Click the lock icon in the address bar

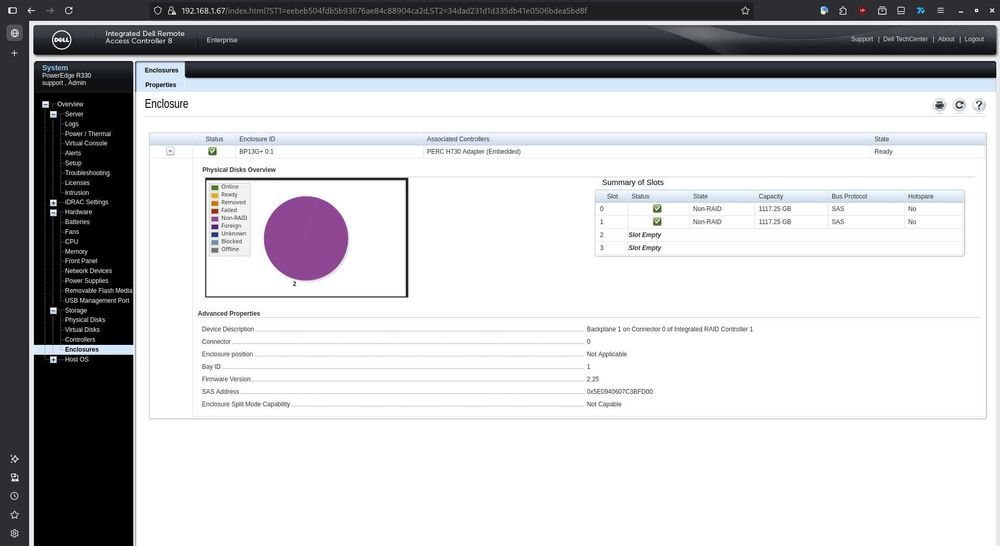pyautogui.click(x=172, y=10)
